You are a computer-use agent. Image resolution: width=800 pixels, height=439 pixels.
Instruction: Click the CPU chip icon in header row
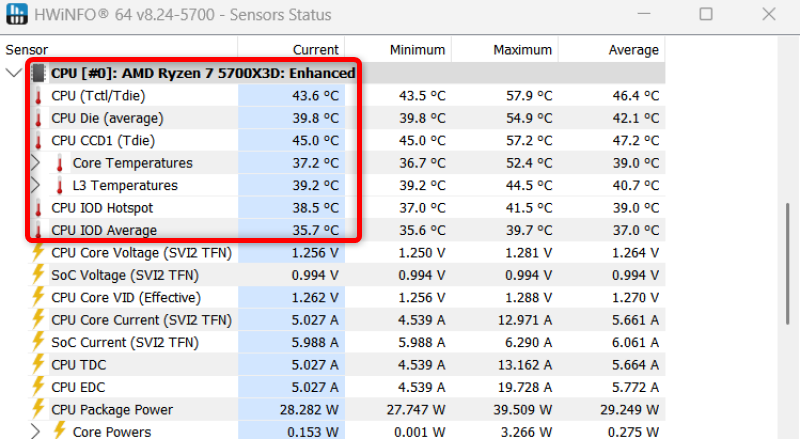coord(39,73)
